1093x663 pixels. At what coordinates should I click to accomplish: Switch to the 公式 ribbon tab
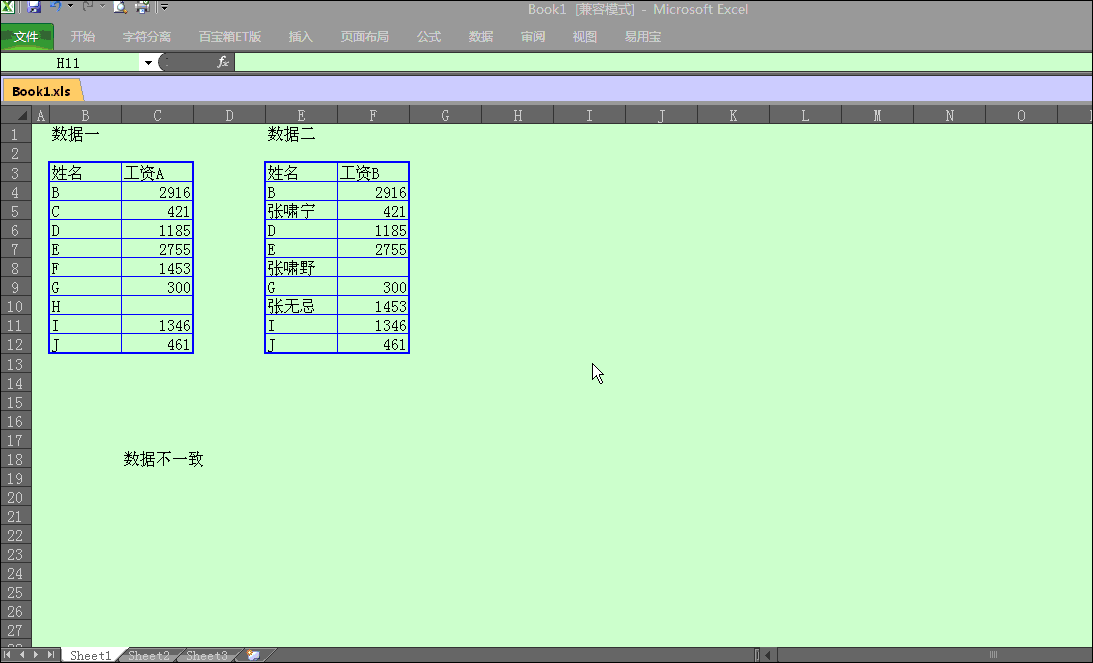click(x=429, y=37)
